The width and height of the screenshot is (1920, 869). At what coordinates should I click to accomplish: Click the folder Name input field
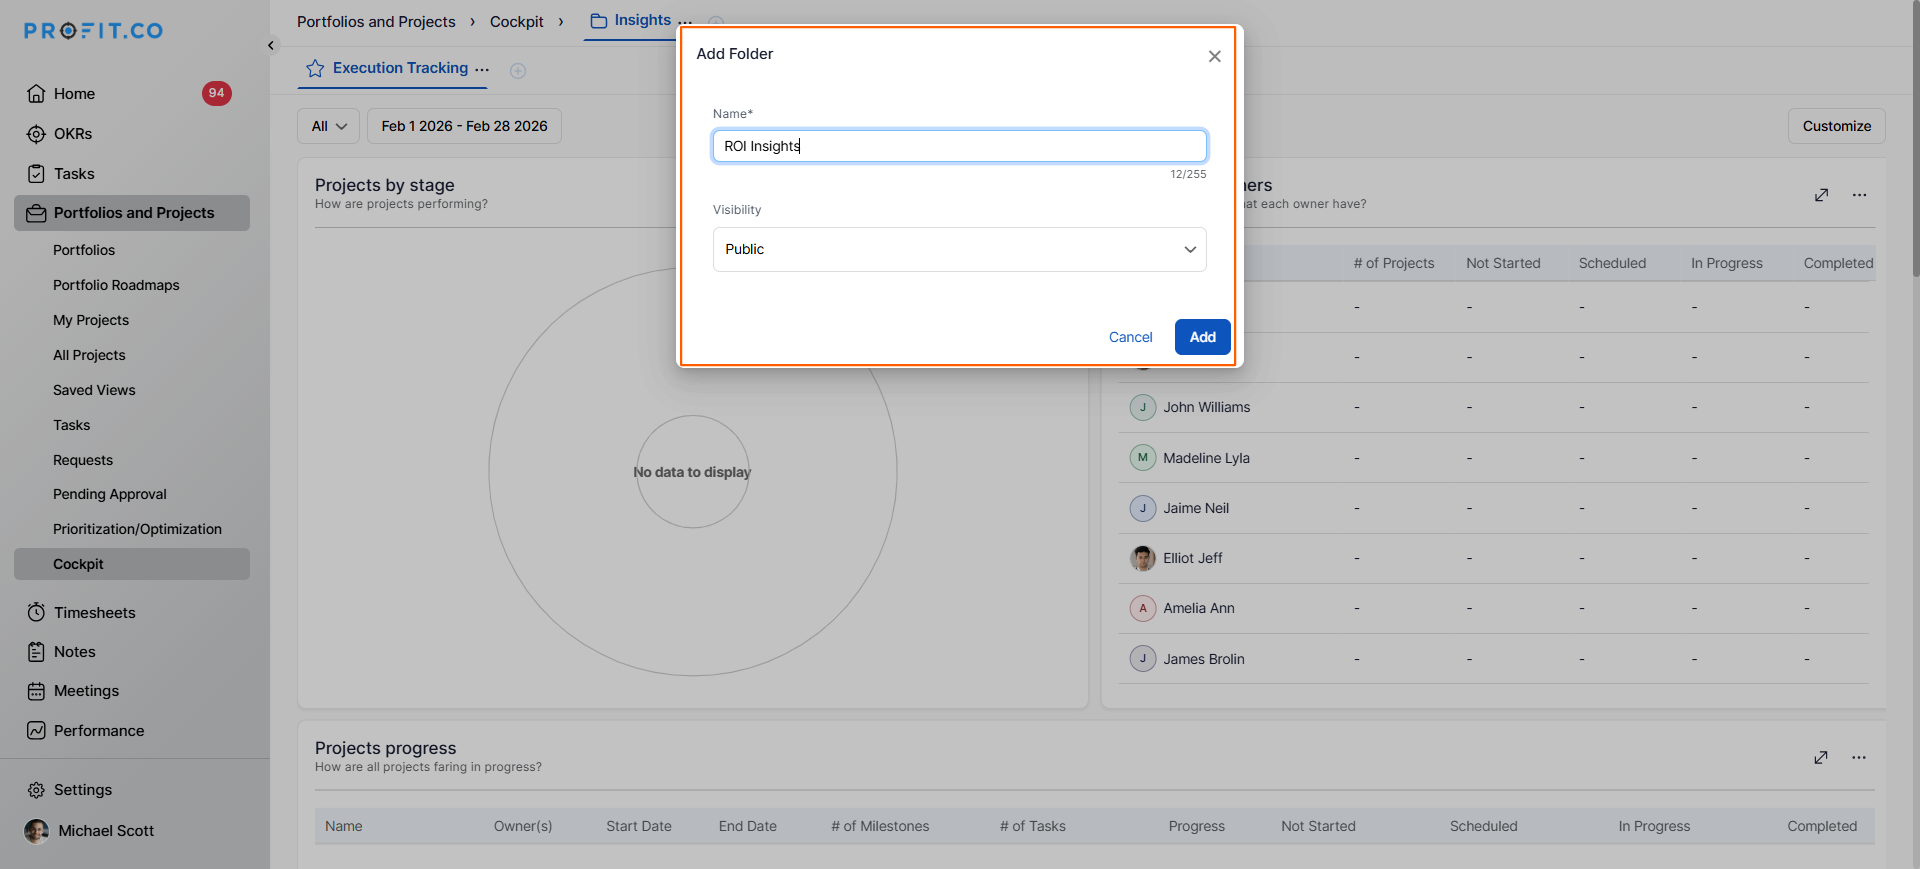coord(959,146)
